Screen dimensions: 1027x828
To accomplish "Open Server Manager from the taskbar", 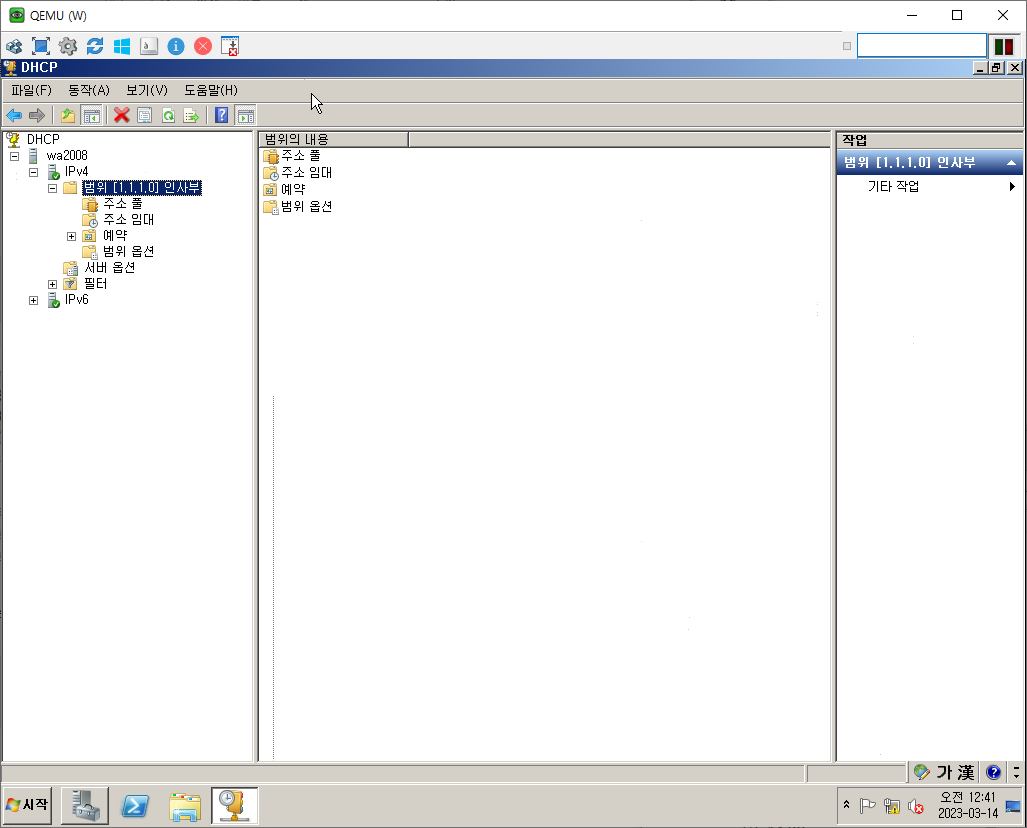I will (x=85, y=805).
